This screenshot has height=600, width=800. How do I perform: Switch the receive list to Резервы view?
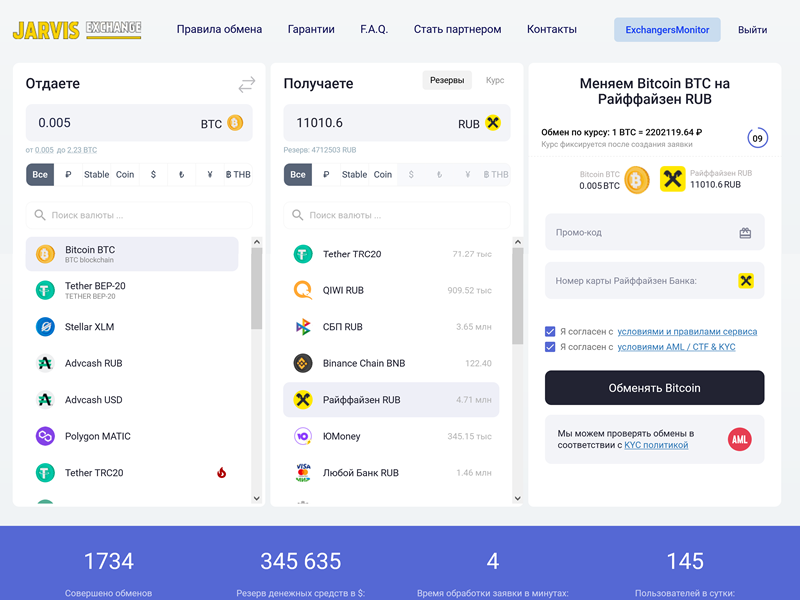pyautogui.click(x=447, y=80)
